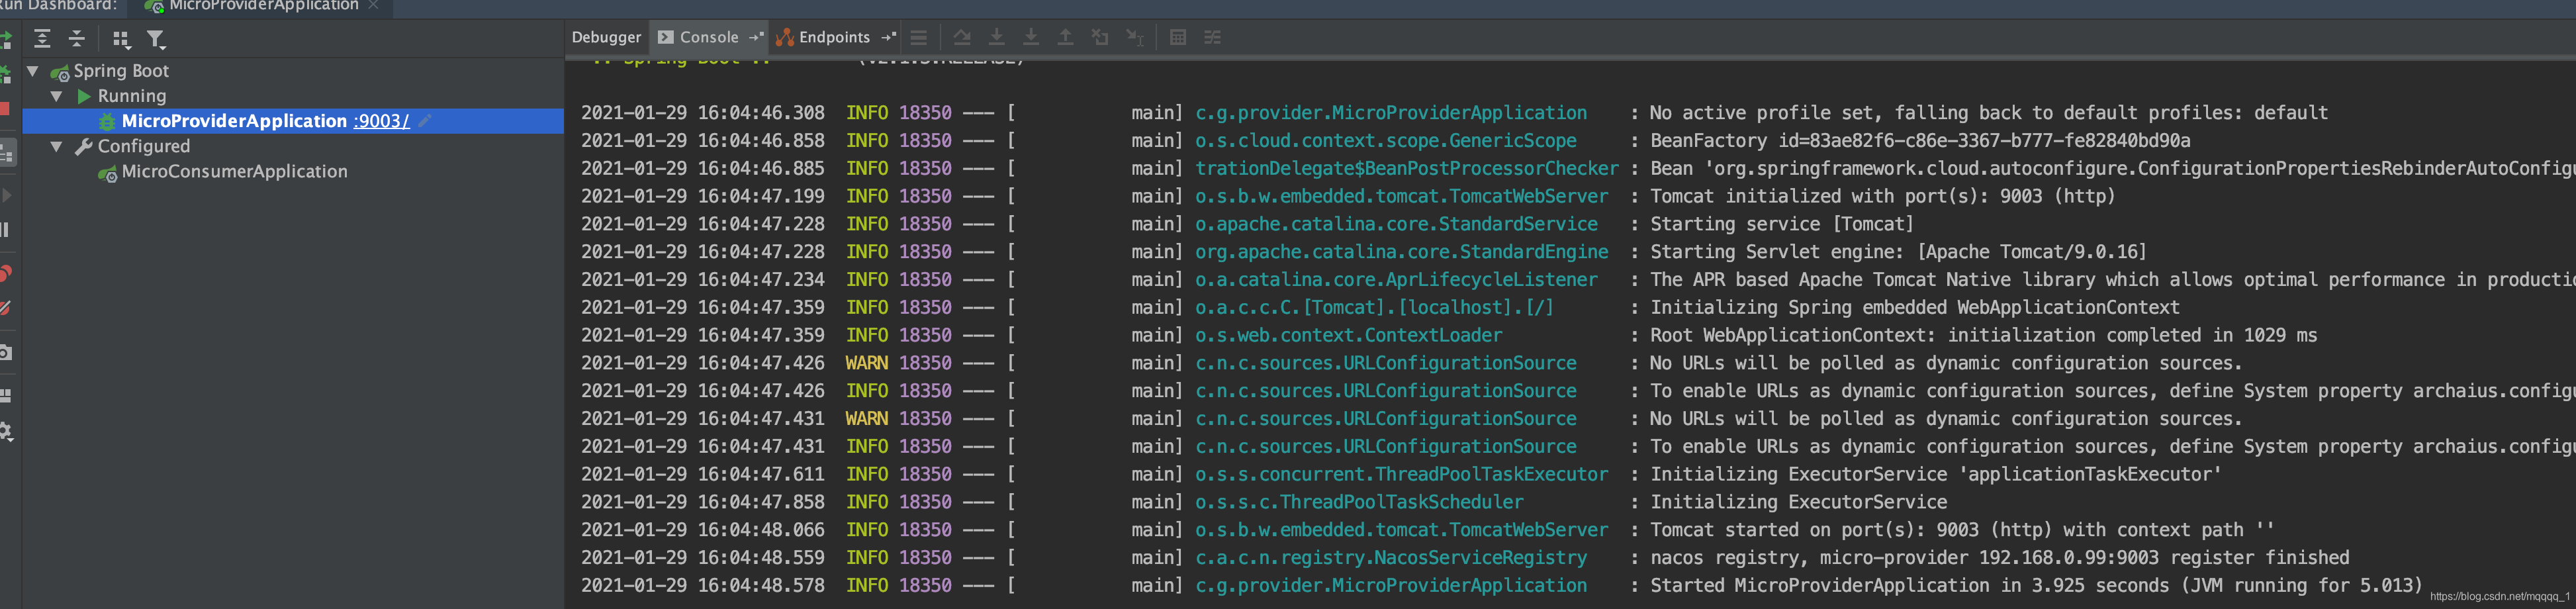2576x609 pixels.
Task: Click the 'Starting service [Tomcat]' log message
Action: pos(1781,224)
